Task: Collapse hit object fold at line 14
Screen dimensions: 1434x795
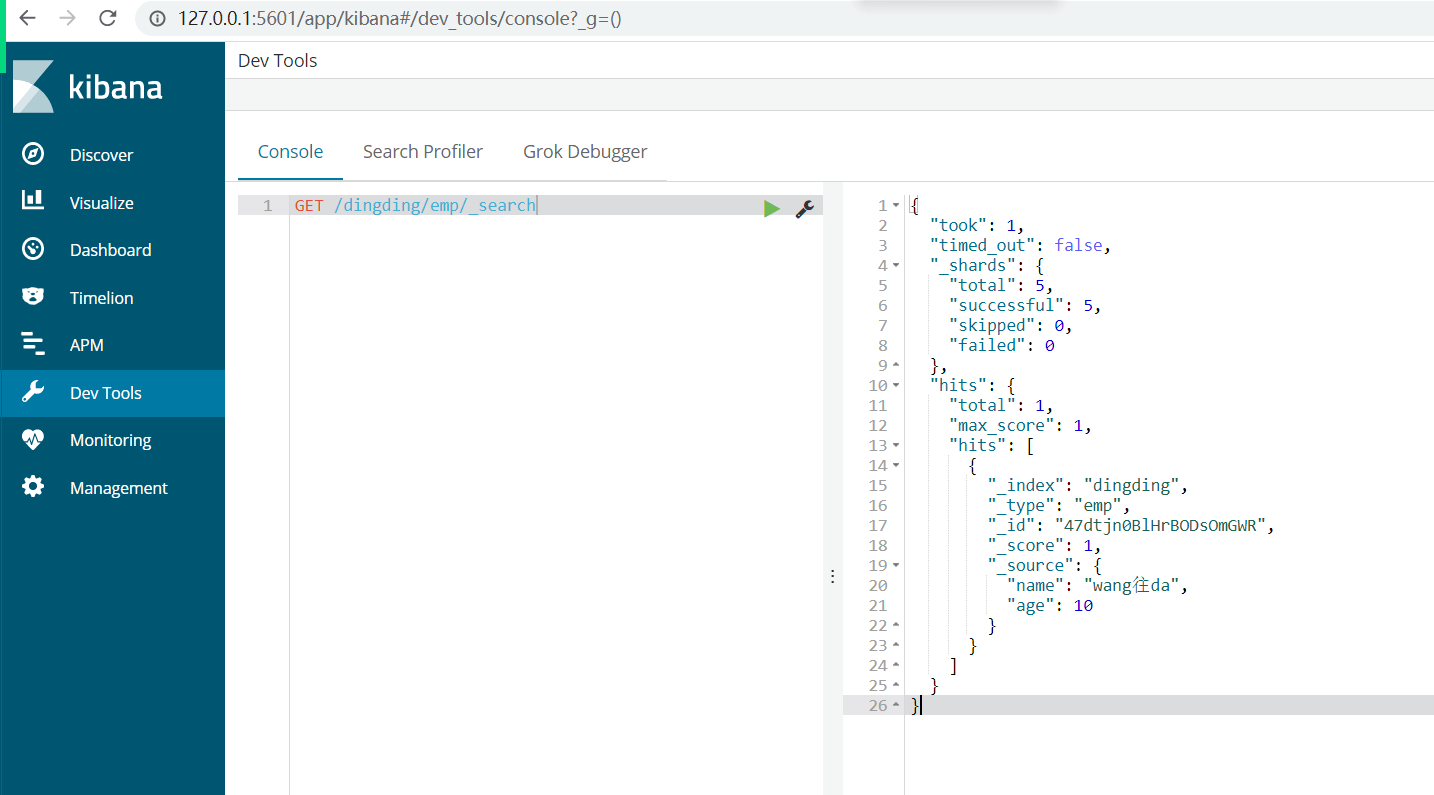Action: point(896,465)
